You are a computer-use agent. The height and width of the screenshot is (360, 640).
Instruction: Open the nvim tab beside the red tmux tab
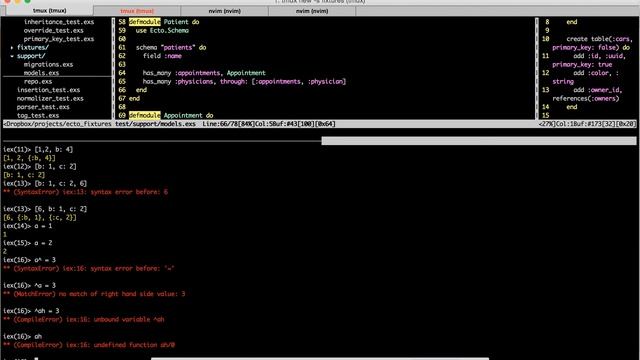tap(224, 11)
